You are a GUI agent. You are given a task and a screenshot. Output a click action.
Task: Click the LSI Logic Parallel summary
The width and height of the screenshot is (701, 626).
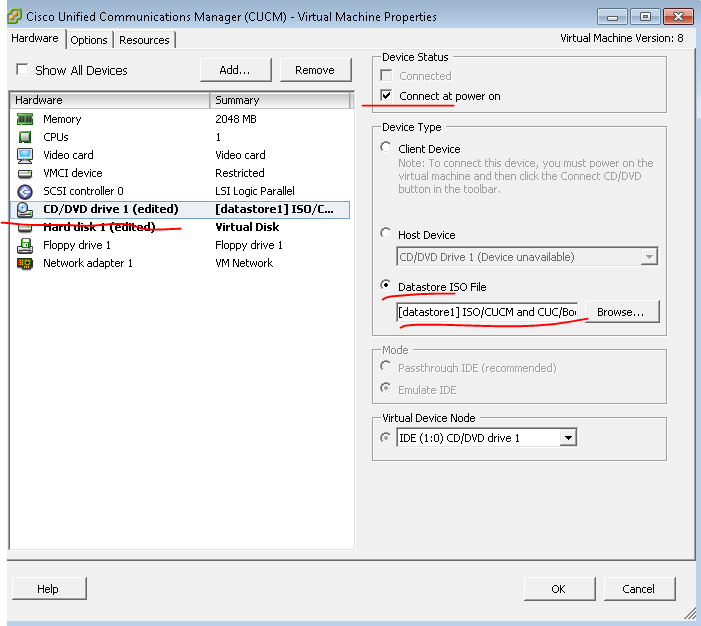255,191
